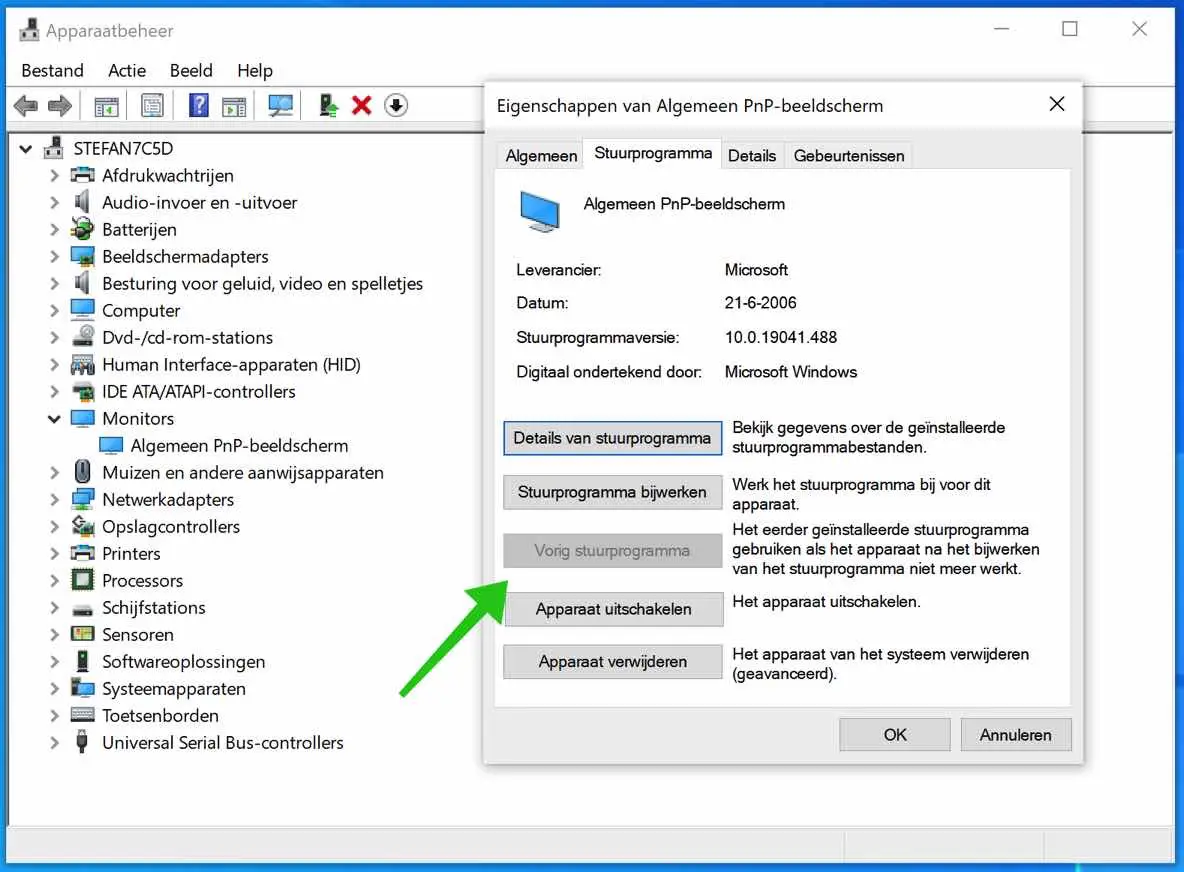
Task: Click the Microsoft Windows signer text
Action: click(791, 372)
